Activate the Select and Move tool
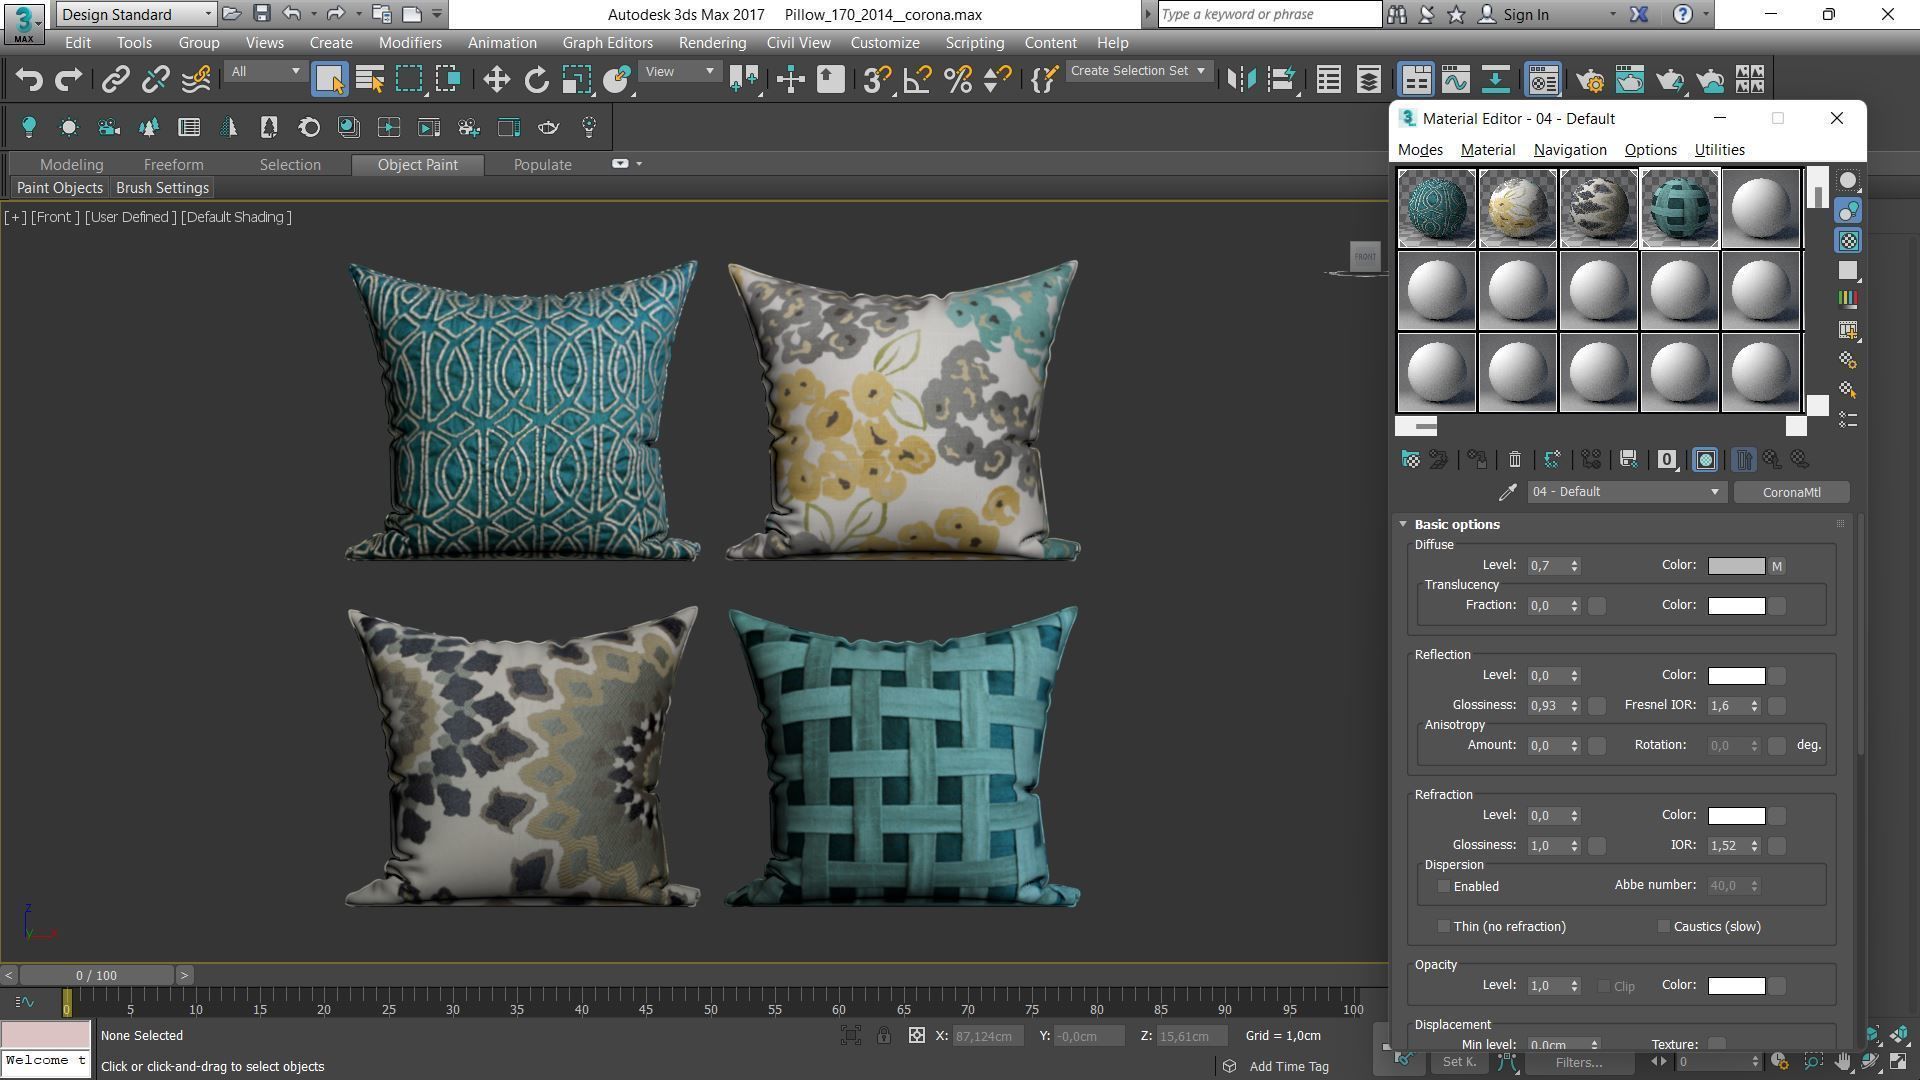Screen dimensions: 1920x1080 click(496, 80)
